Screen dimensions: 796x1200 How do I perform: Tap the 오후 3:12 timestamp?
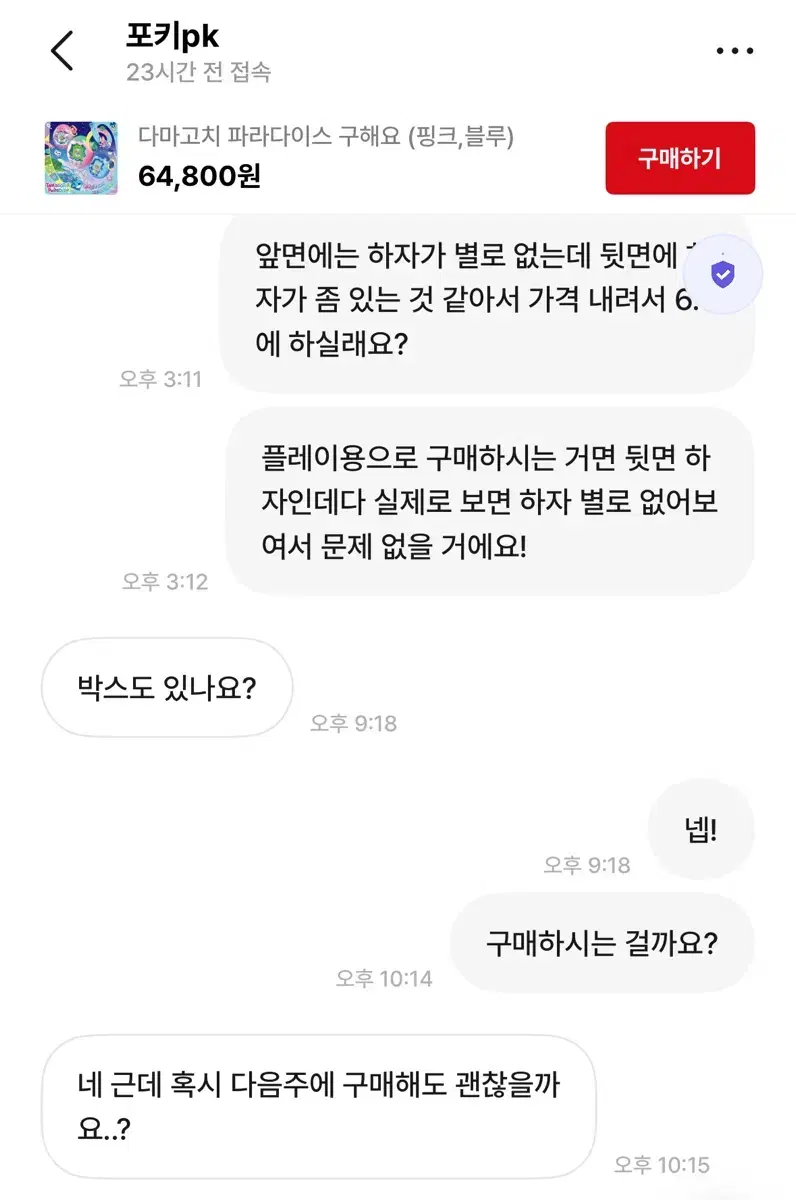[x=165, y=581]
